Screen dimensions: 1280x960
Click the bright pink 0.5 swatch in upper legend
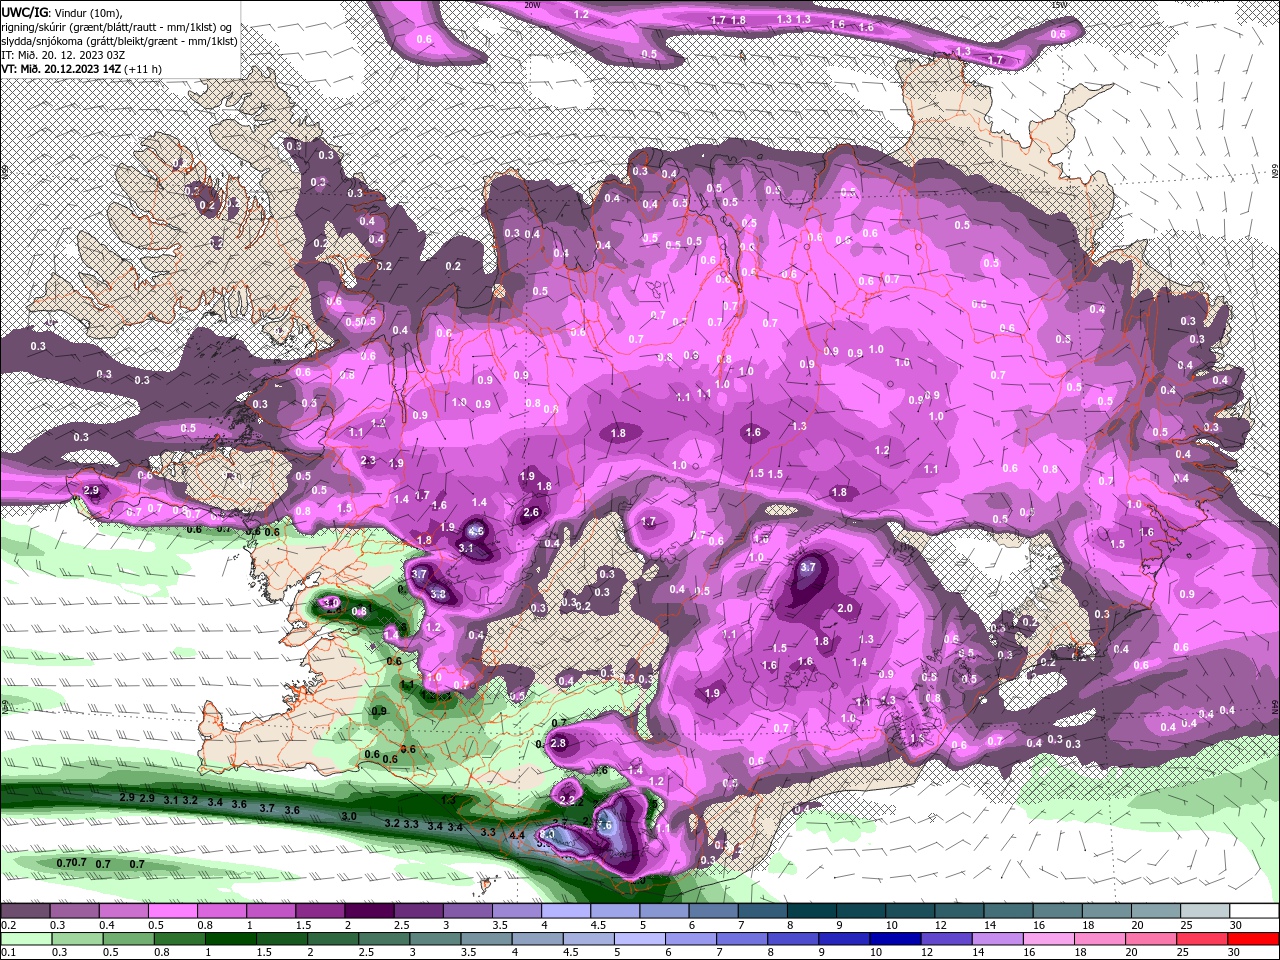tap(172, 911)
